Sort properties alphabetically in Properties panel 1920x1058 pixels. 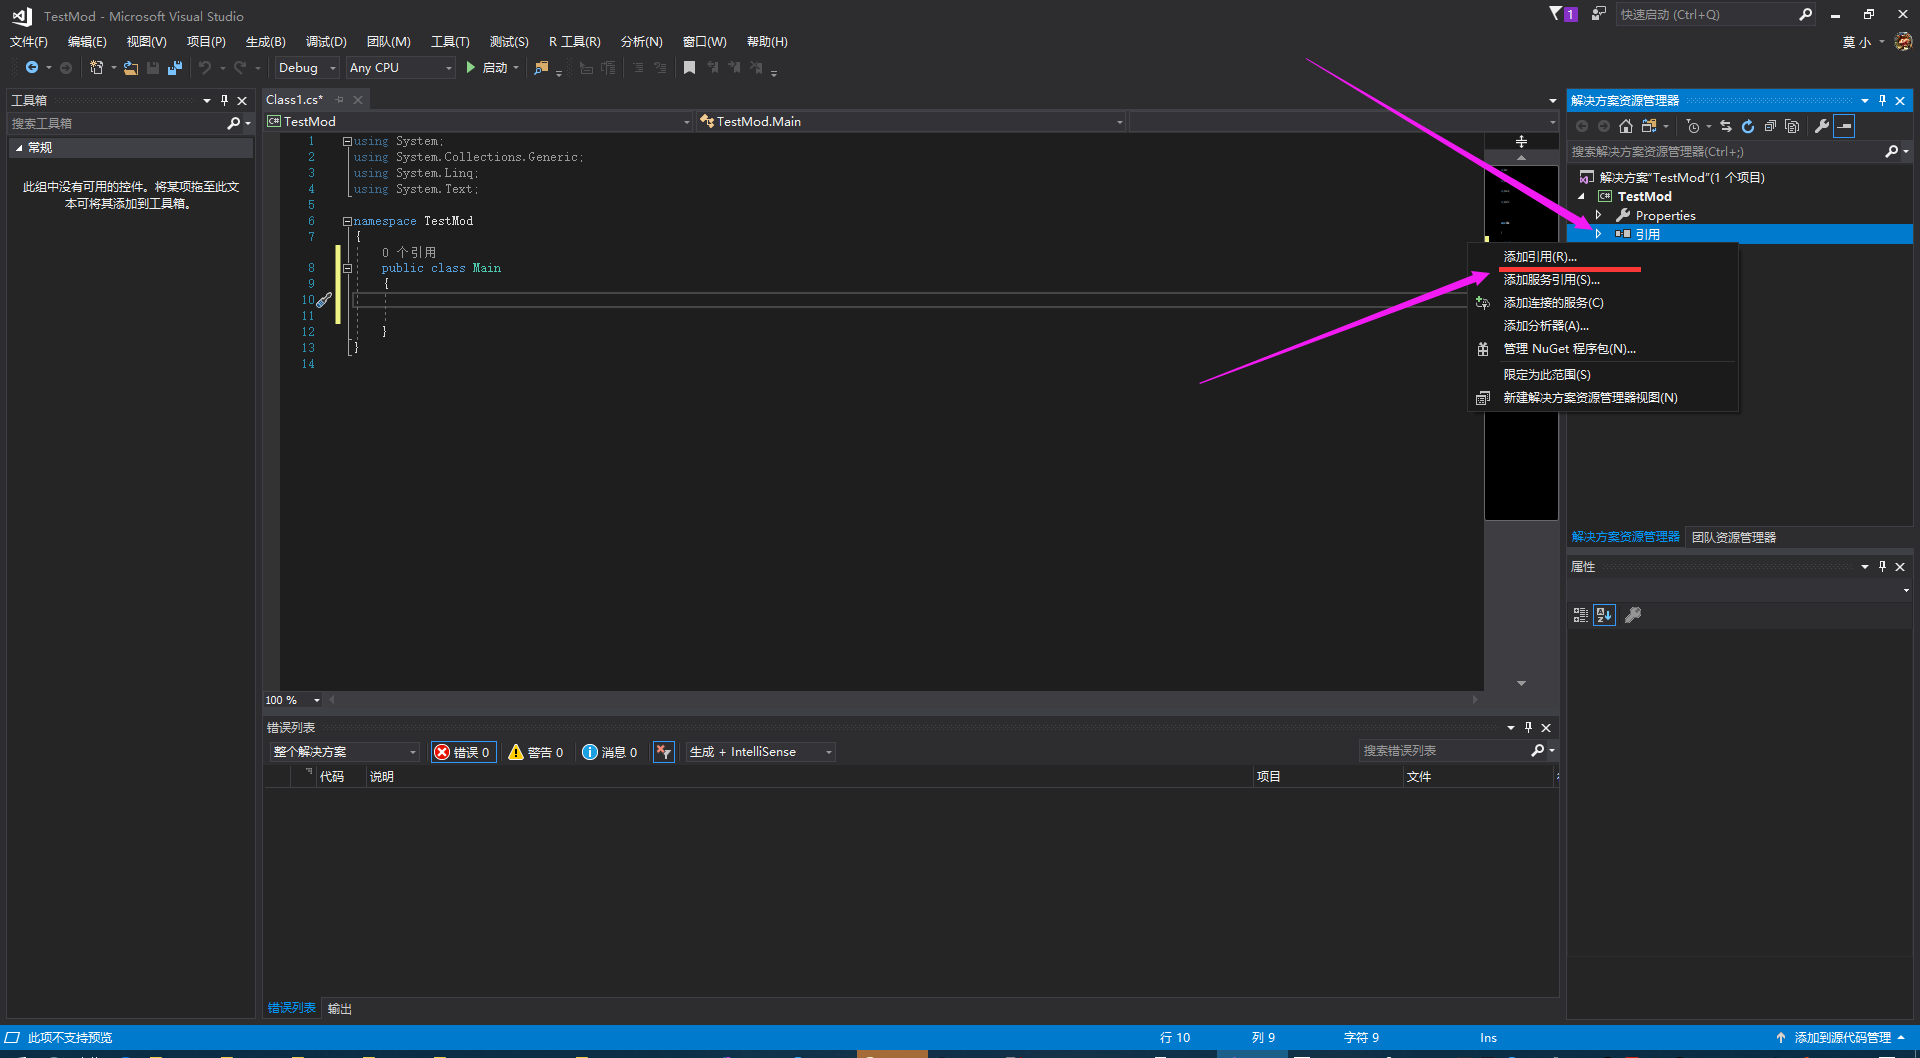(x=1604, y=614)
